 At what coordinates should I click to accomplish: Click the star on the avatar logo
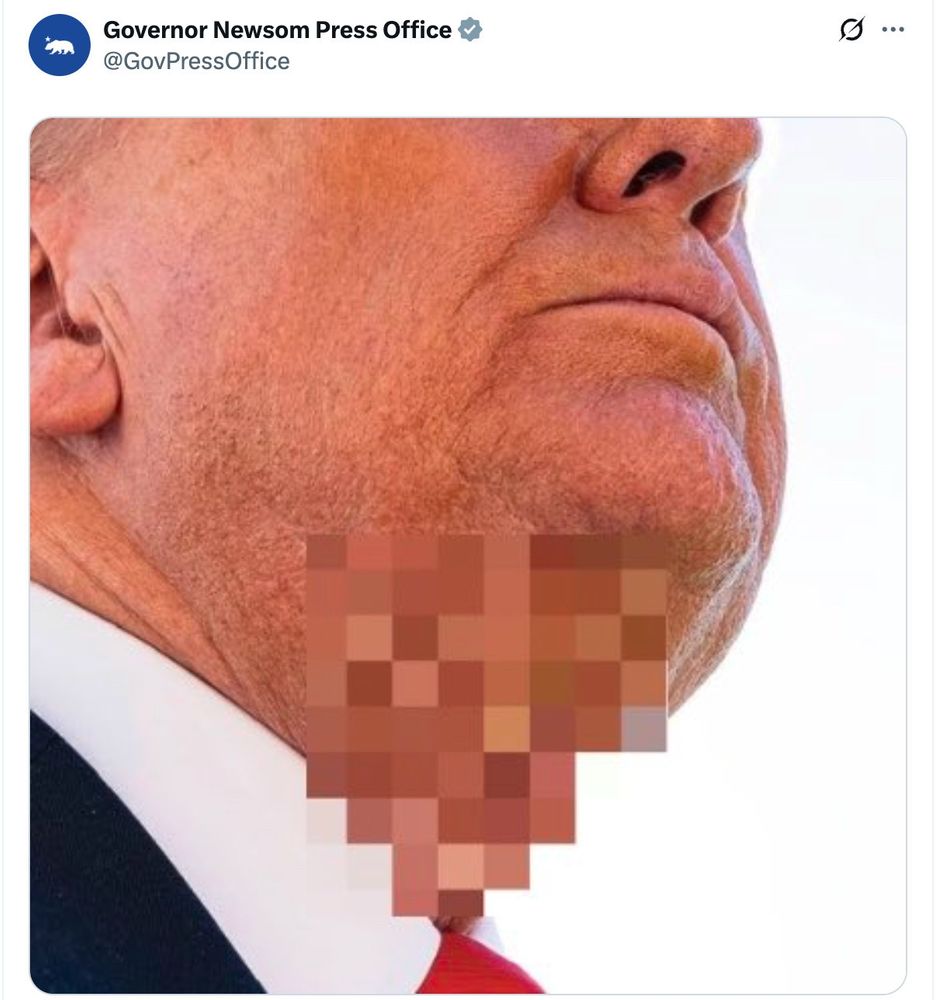tap(48, 39)
